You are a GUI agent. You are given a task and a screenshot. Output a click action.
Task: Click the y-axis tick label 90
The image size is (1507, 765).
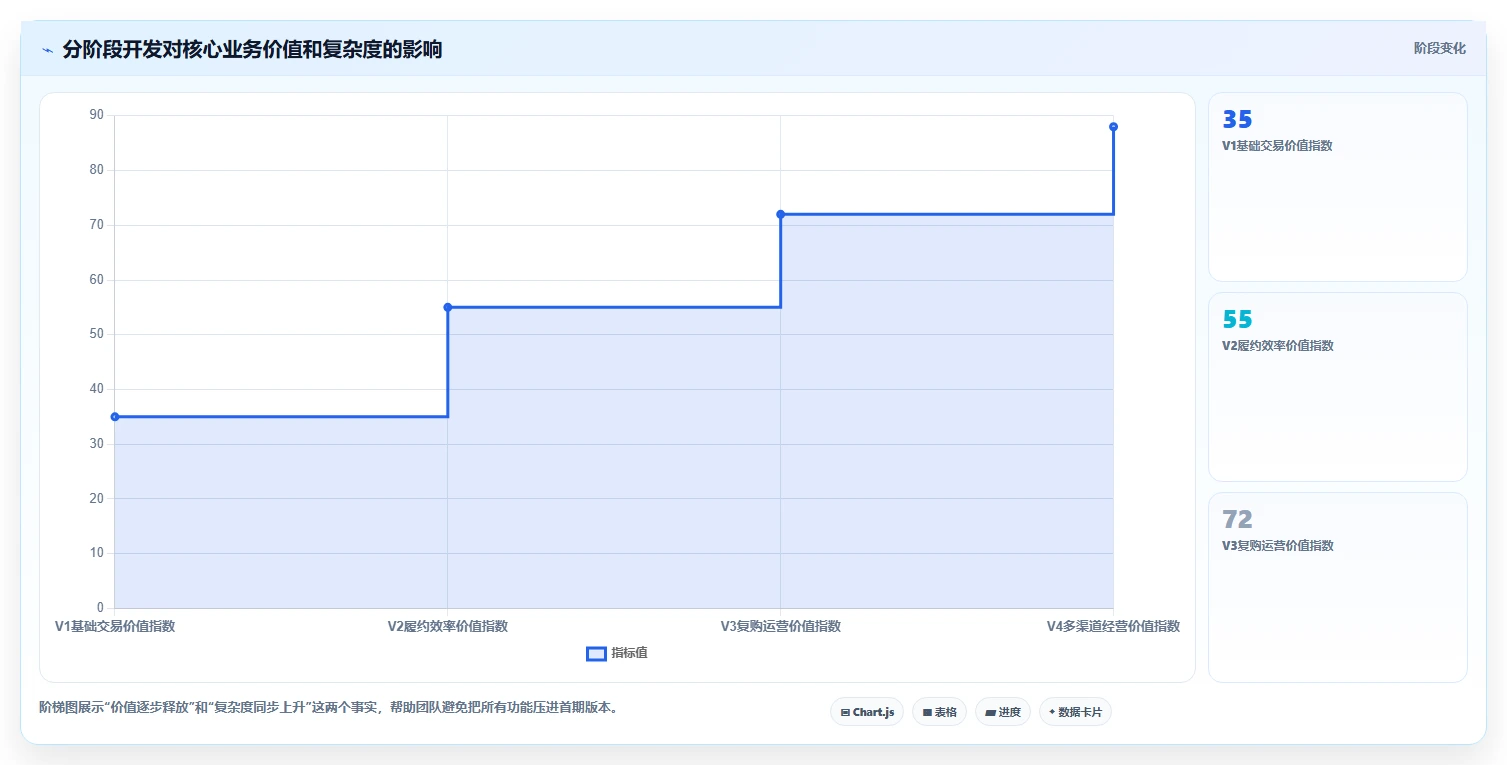tap(97, 115)
